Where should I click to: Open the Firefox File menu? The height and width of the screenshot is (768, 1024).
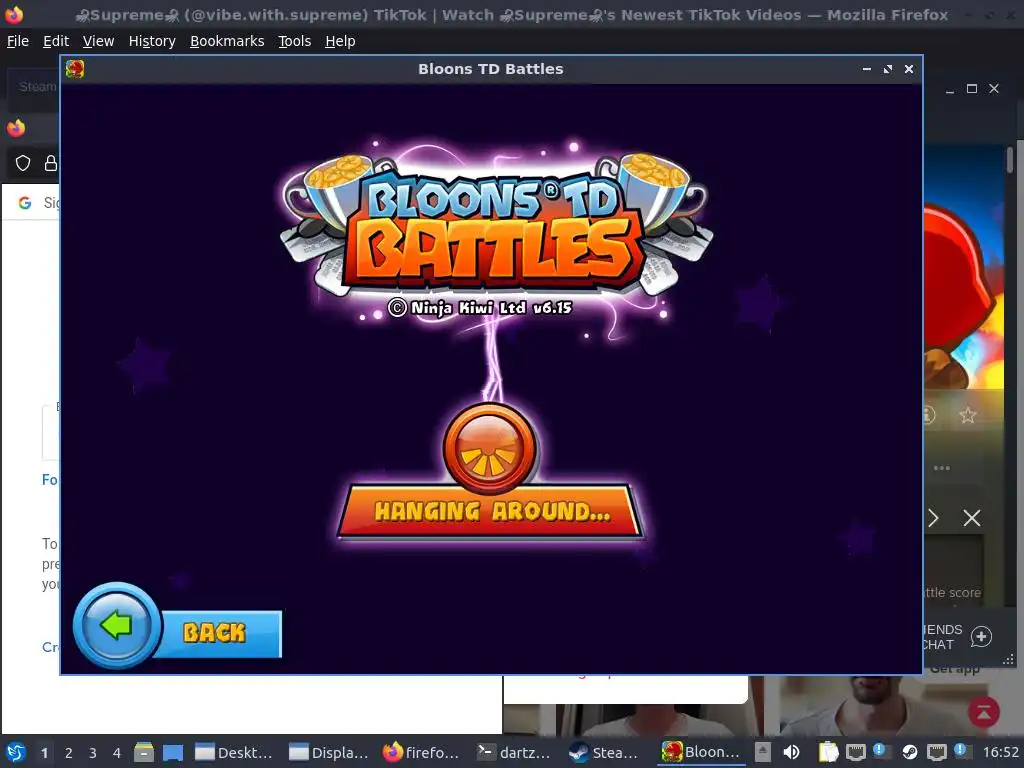(x=18, y=41)
